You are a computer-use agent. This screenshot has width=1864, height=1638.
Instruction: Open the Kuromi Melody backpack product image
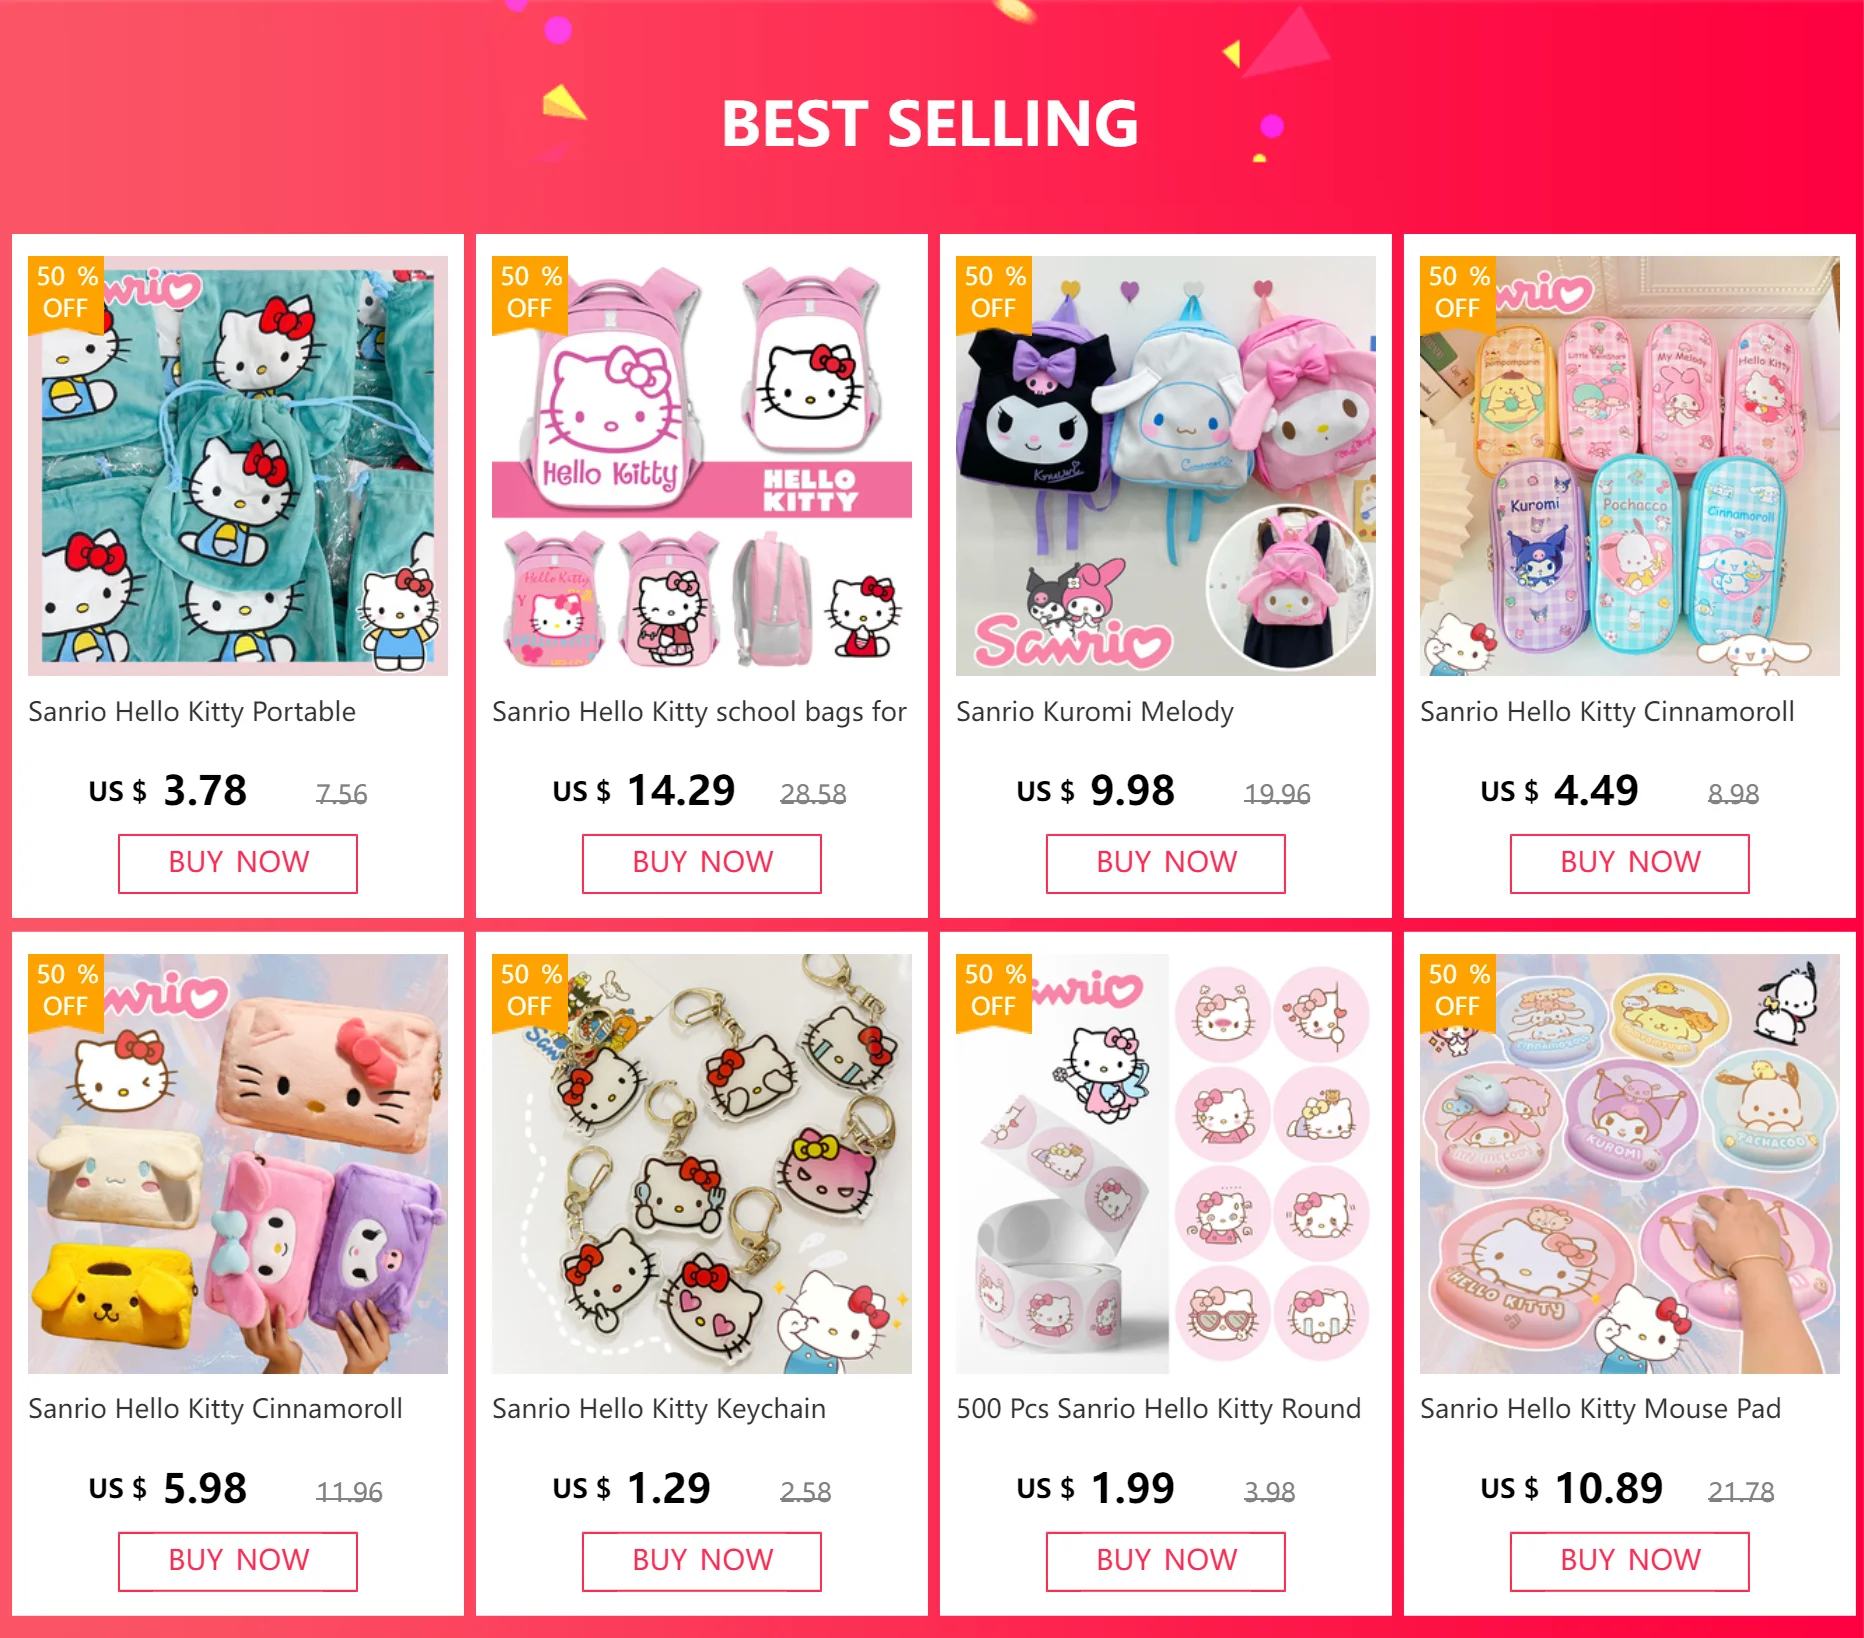[x=1166, y=466]
